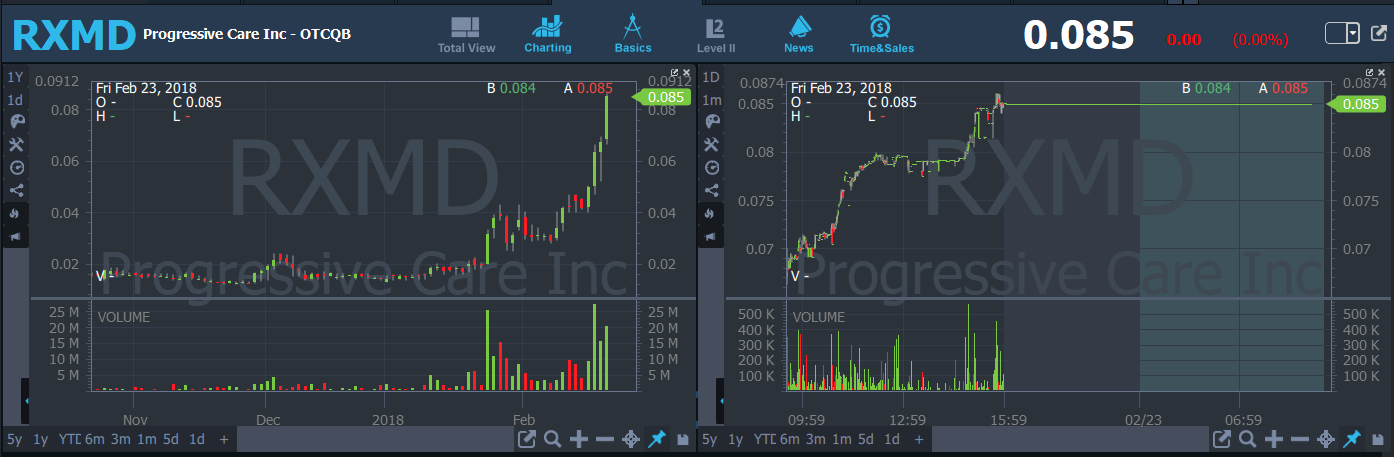The image size is (1394, 457).
Task: Open the Charting section
Action: [548, 35]
